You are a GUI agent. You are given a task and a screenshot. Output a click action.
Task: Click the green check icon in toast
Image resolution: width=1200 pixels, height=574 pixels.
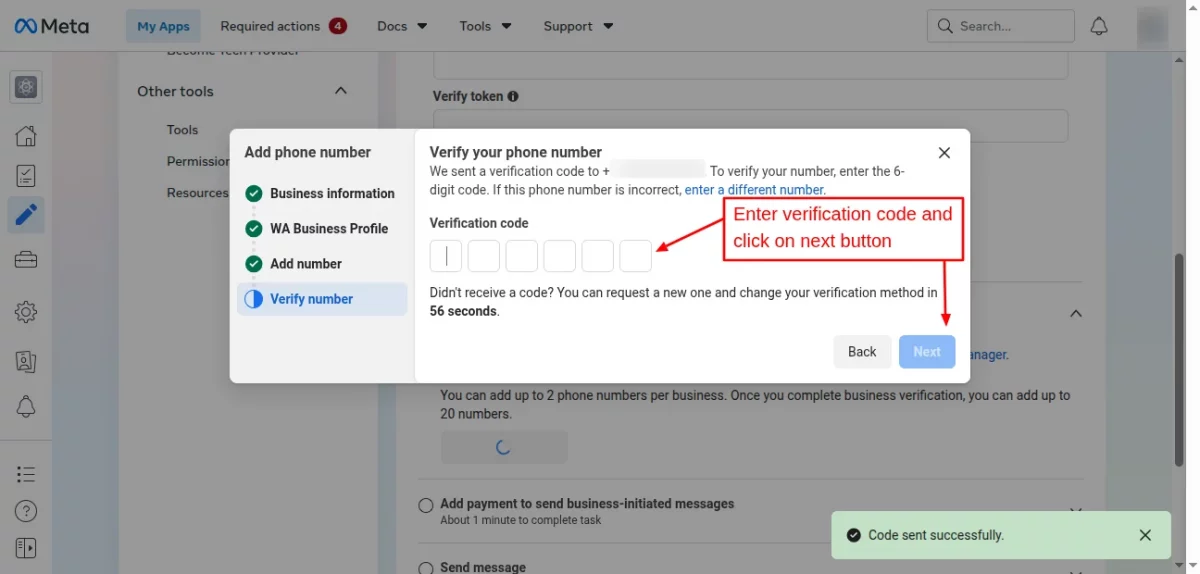tap(853, 535)
